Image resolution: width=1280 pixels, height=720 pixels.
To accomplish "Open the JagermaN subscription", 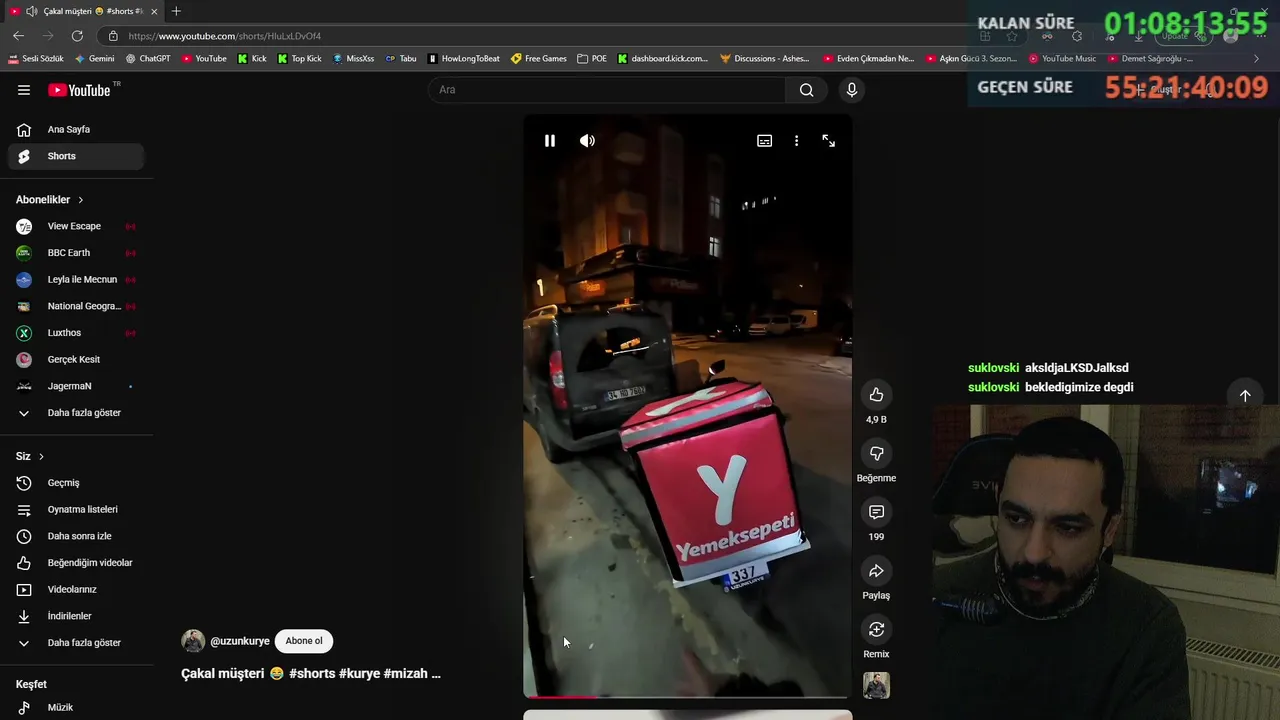I will 76,386.
